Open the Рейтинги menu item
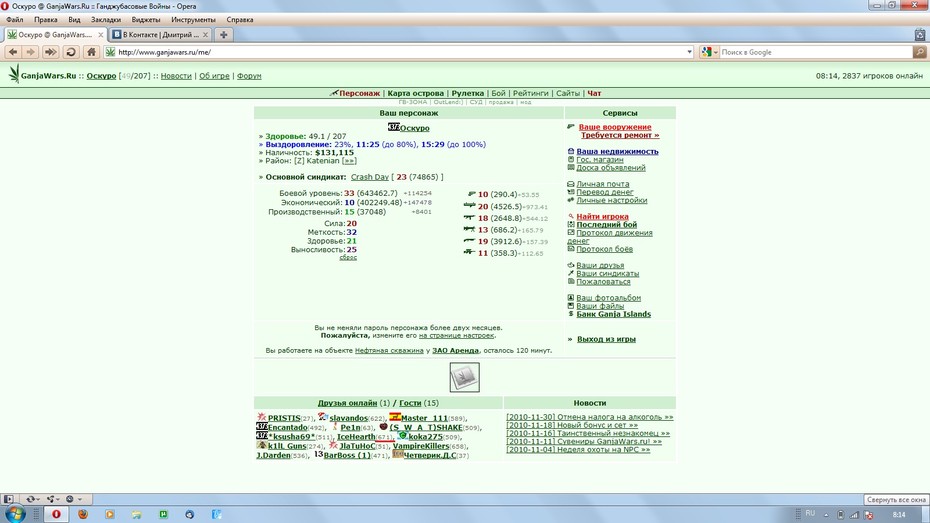This screenshot has width=930, height=523. pyautogui.click(x=530, y=93)
